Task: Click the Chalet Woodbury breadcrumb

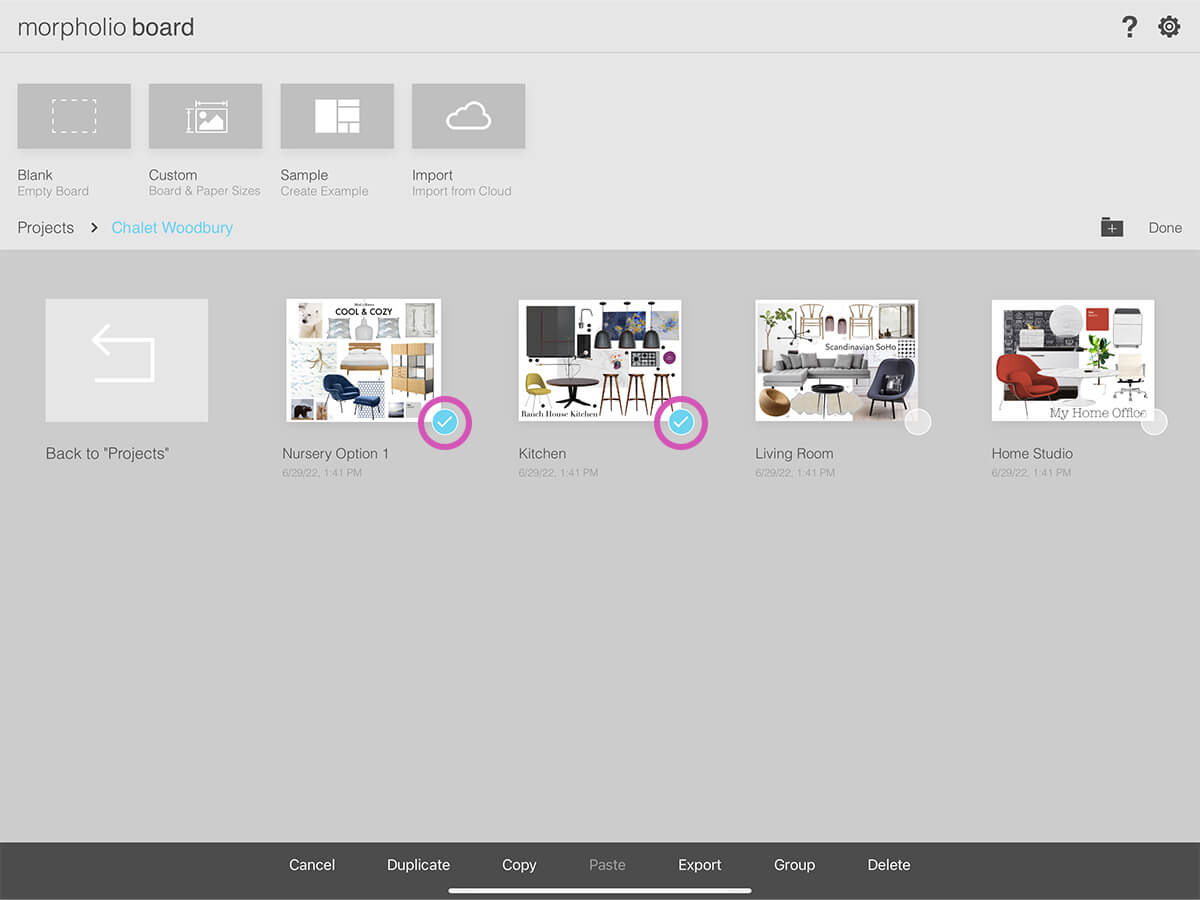Action: coord(172,228)
